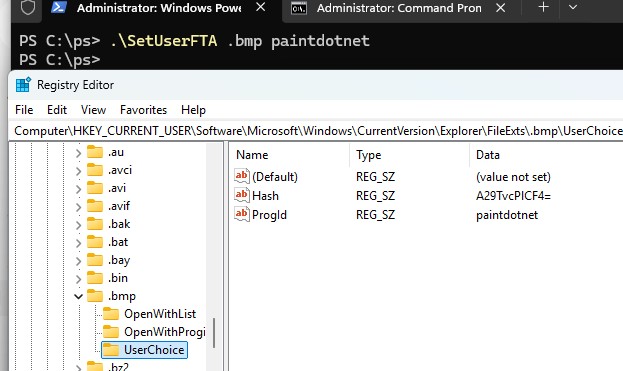Click the administrator shield icon
The width and height of the screenshot is (623, 371).
[28, 8]
